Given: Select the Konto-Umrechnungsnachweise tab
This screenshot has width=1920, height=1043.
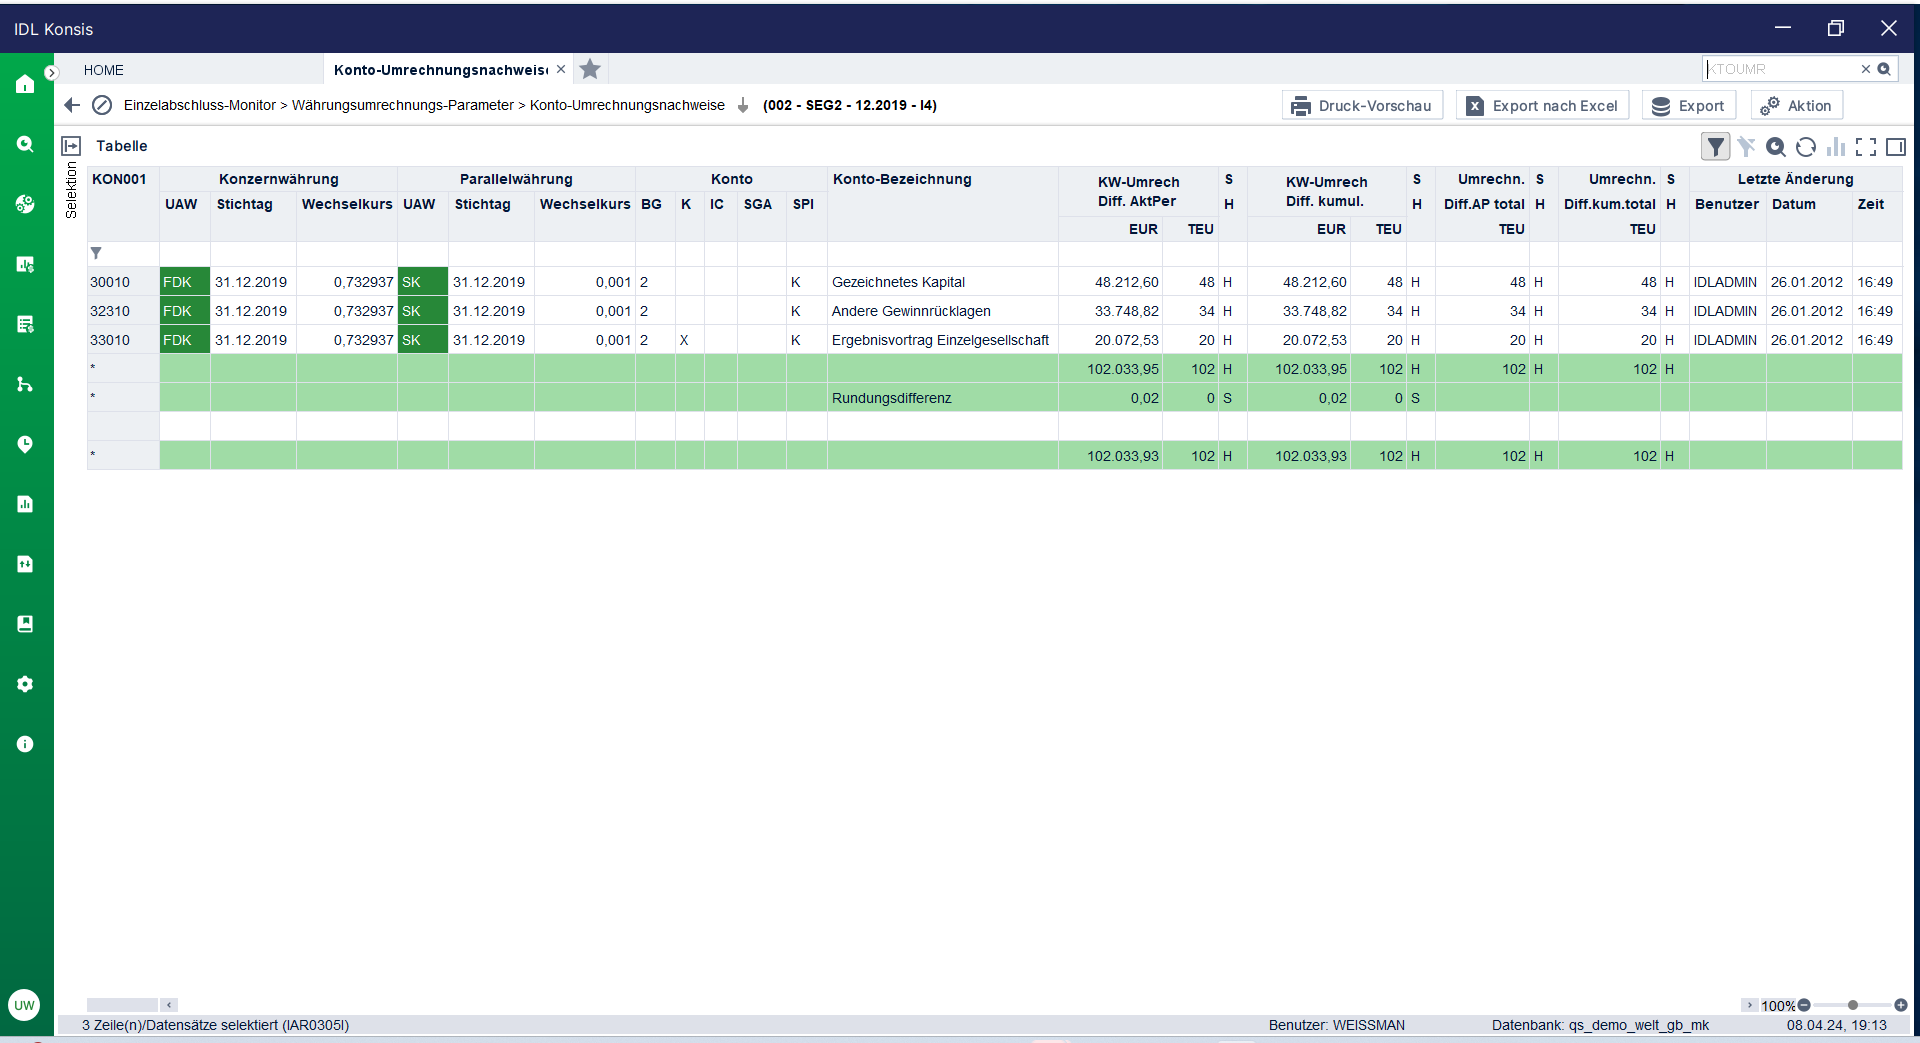Looking at the screenshot, I should pyautogui.click(x=440, y=70).
